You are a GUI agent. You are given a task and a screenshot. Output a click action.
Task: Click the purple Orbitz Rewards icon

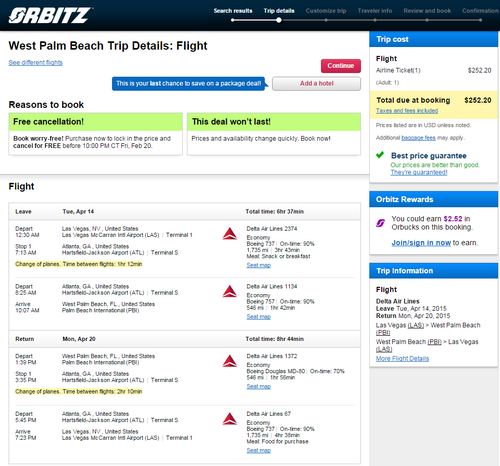(380, 223)
